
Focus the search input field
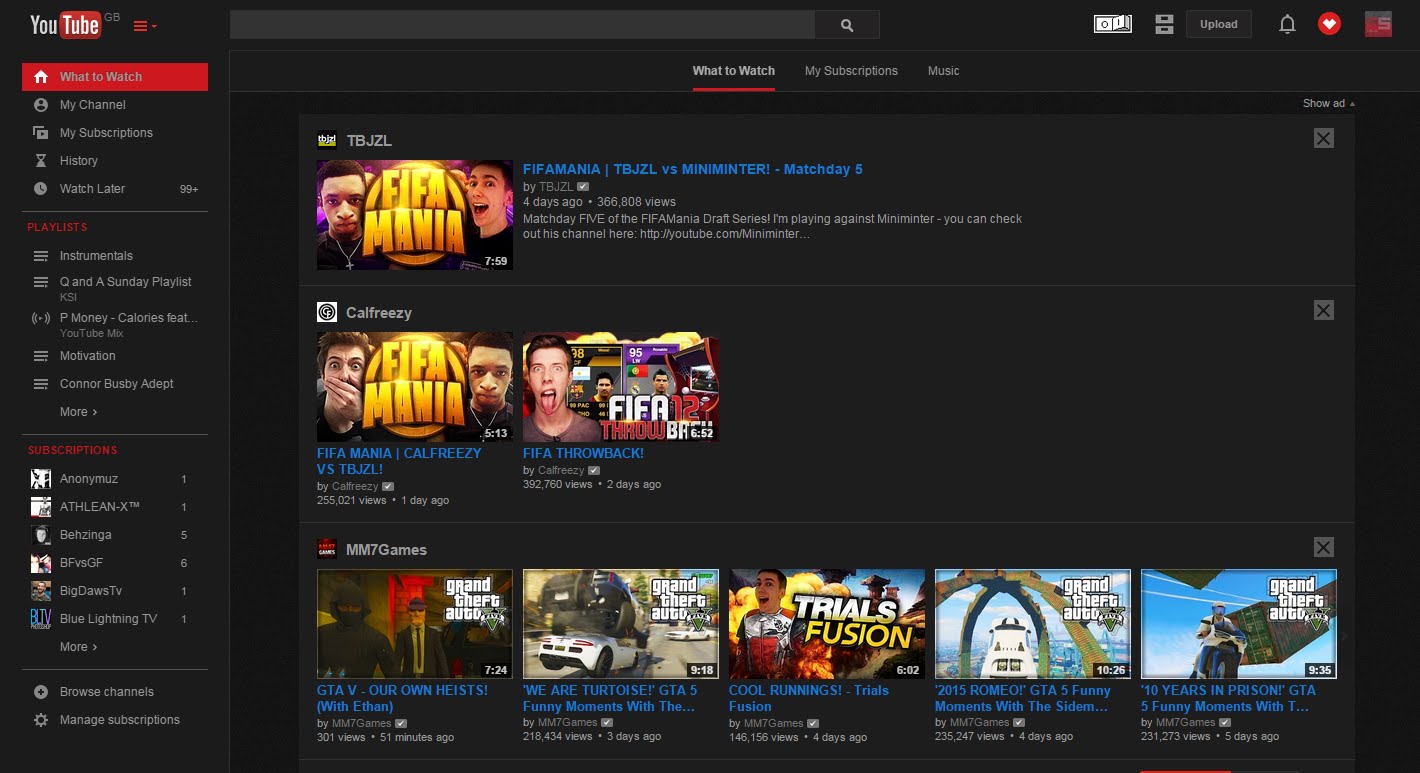pyautogui.click(x=522, y=25)
